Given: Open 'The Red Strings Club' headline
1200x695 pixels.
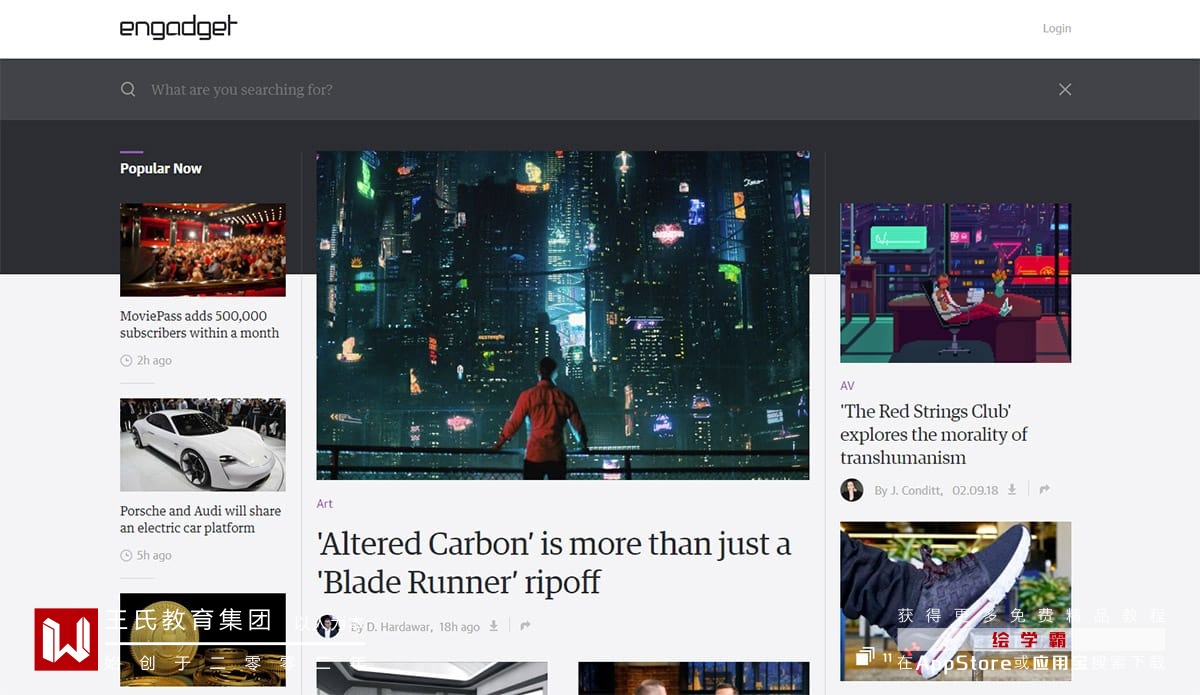Looking at the screenshot, I should (934, 434).
